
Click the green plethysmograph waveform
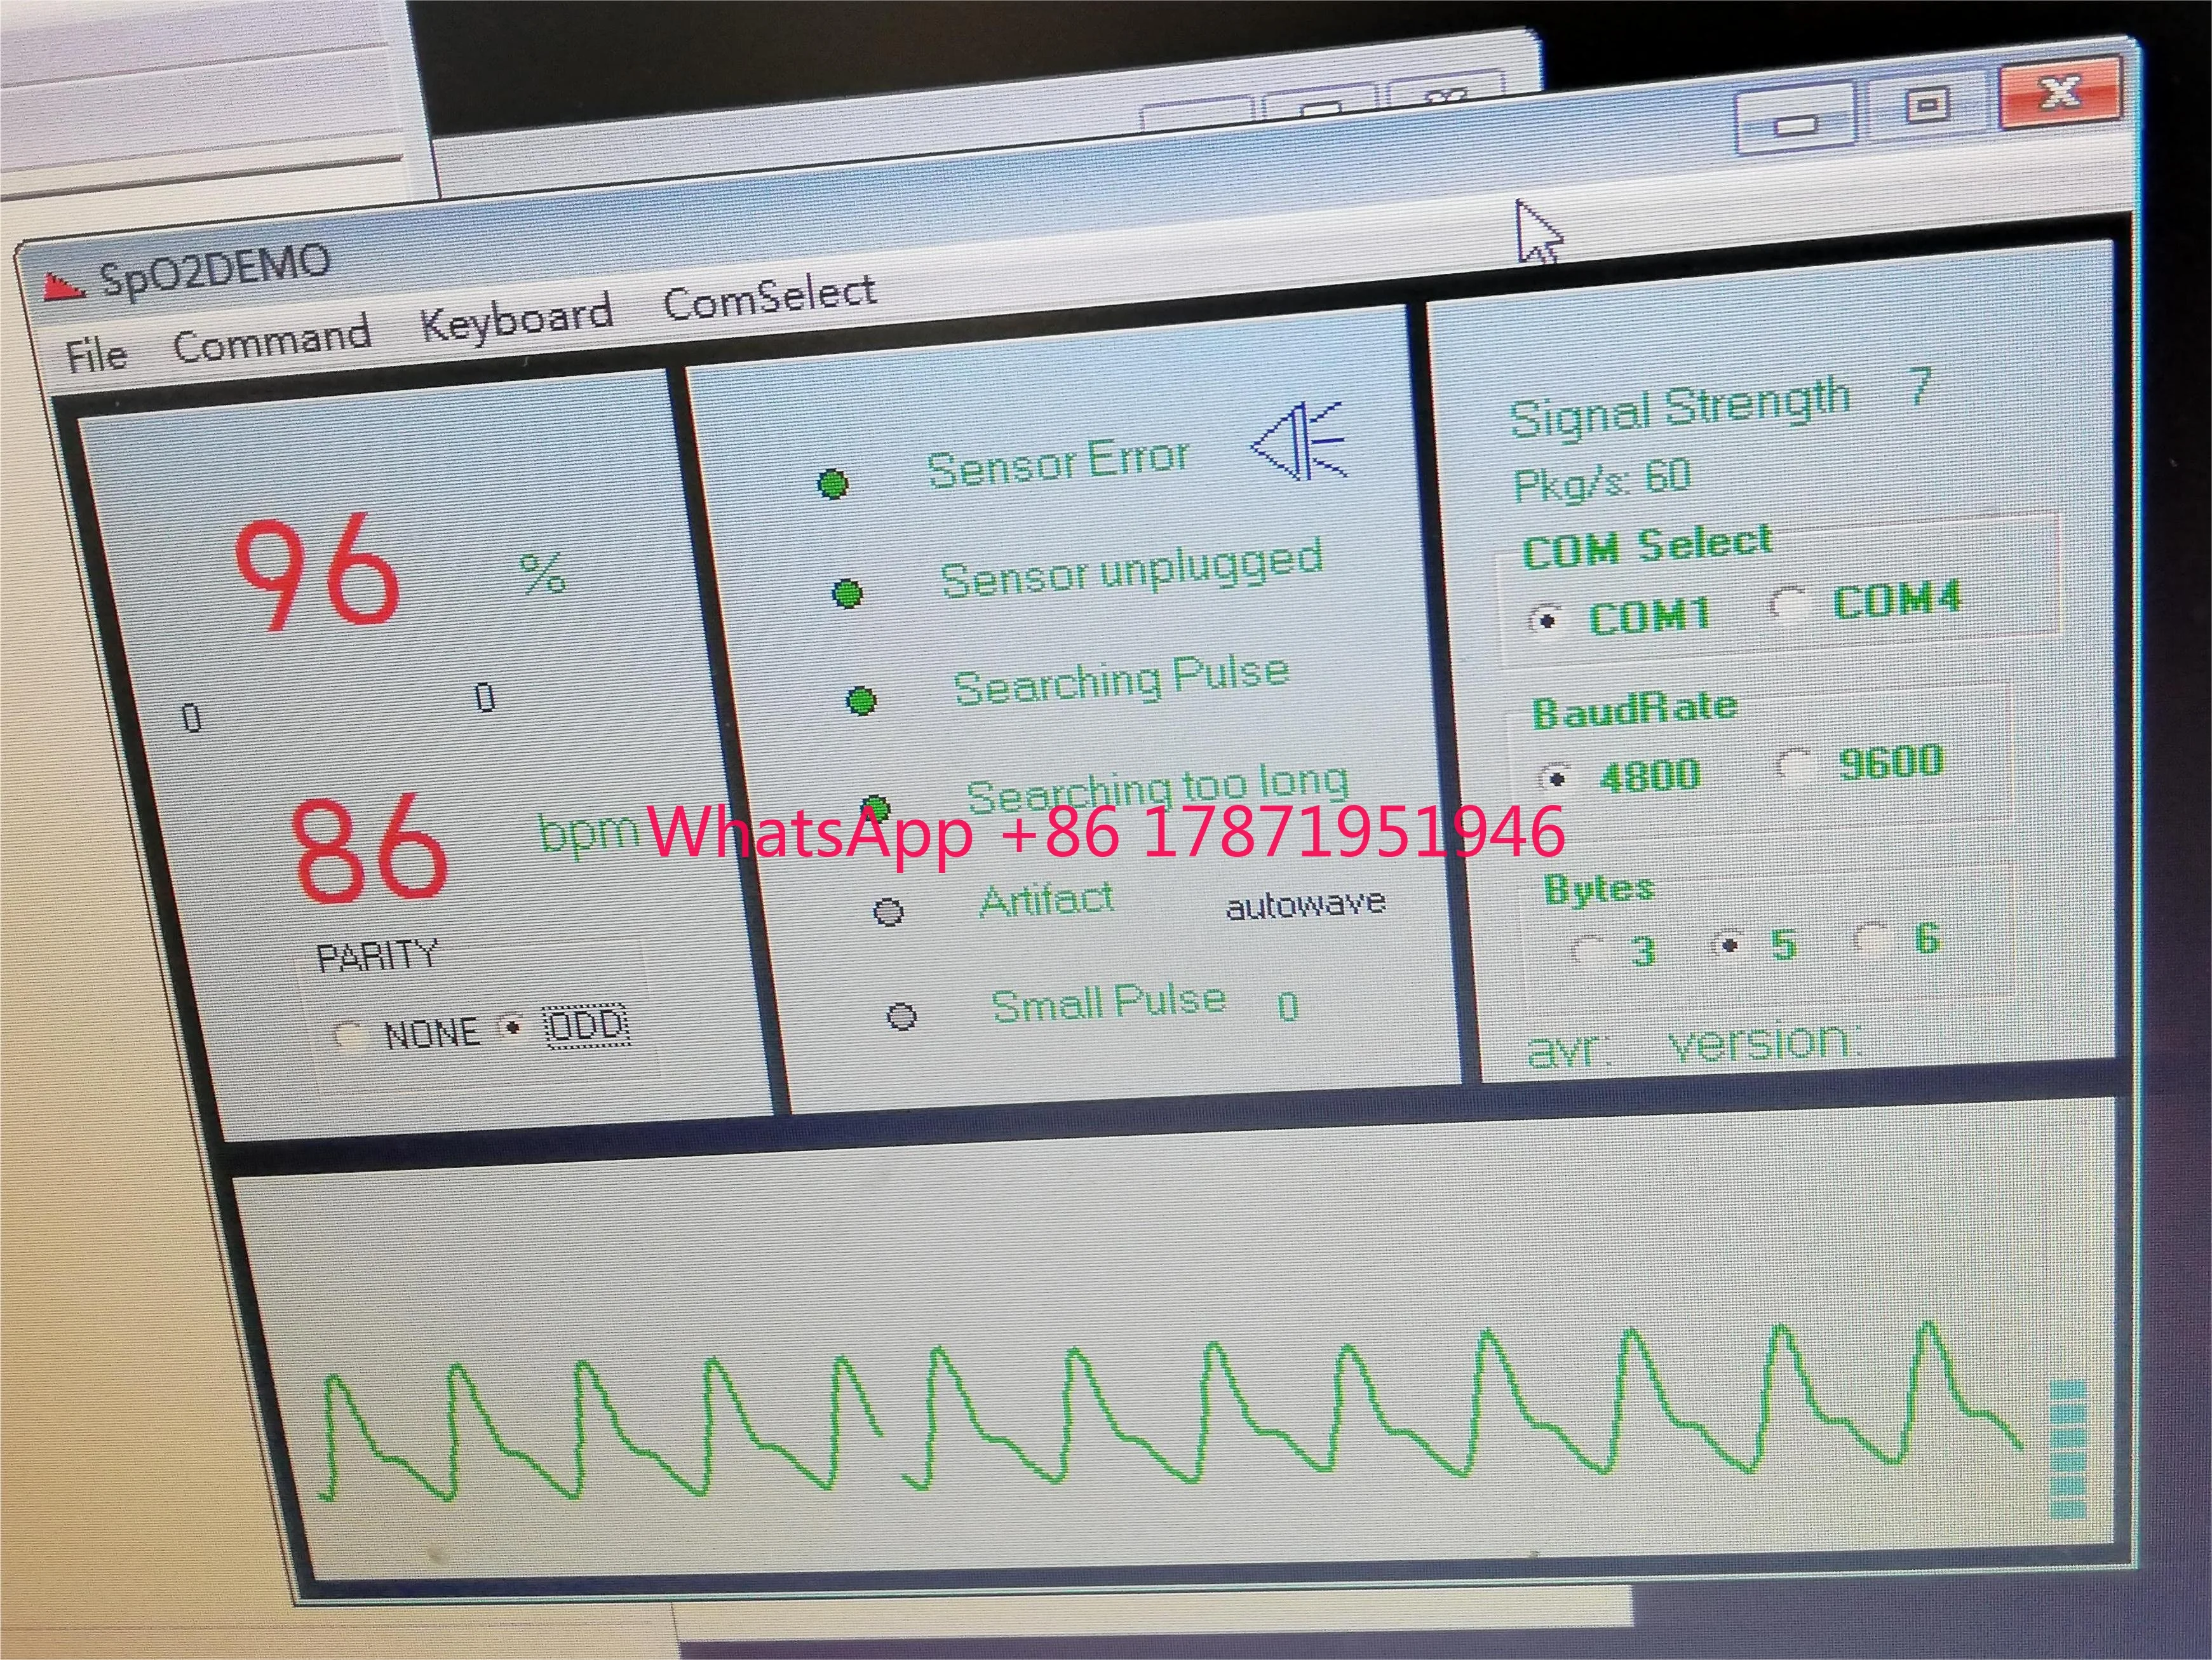click(1170, 1412)
